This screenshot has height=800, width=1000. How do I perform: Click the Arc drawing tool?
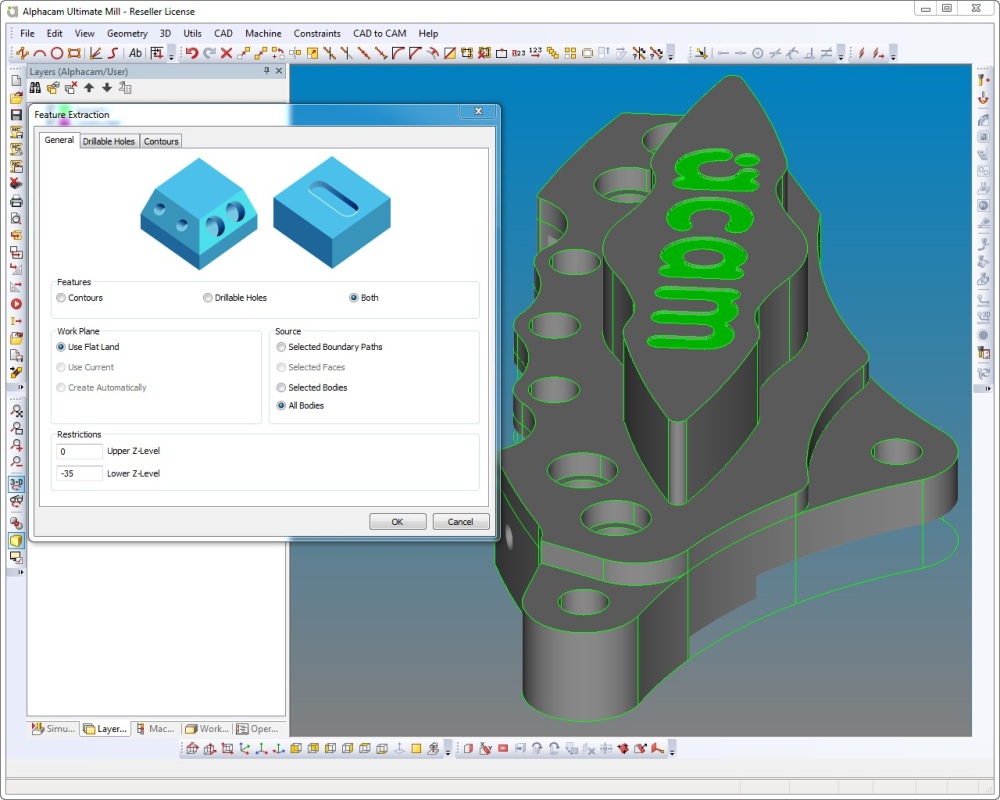pyautogui.click(x=39, y=53)
